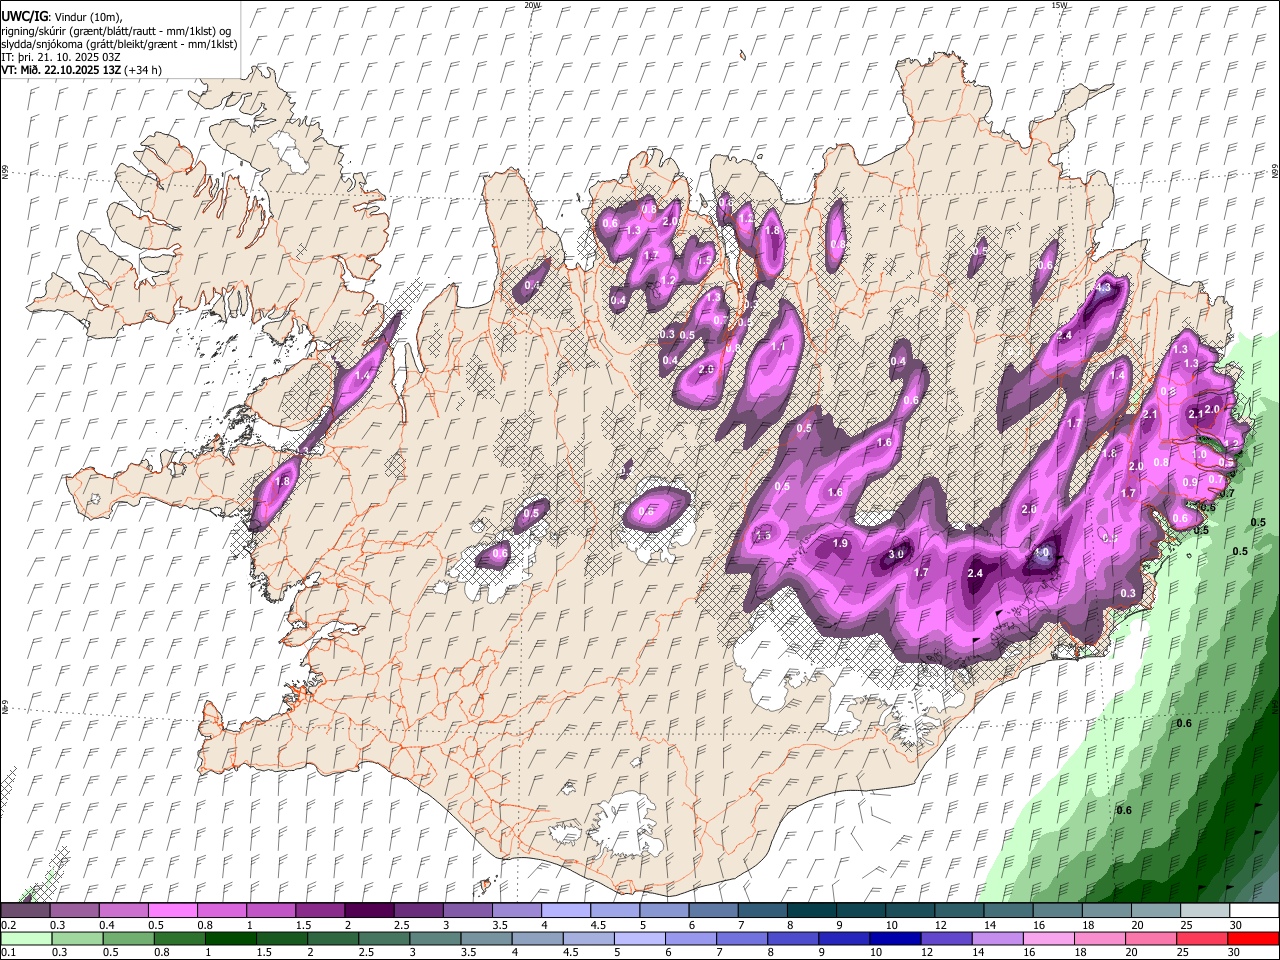Click the 'VT: Mið. 22.10.2025 13Z' valid time
The image size is (1280, 960).
click(x=61, y=69)
